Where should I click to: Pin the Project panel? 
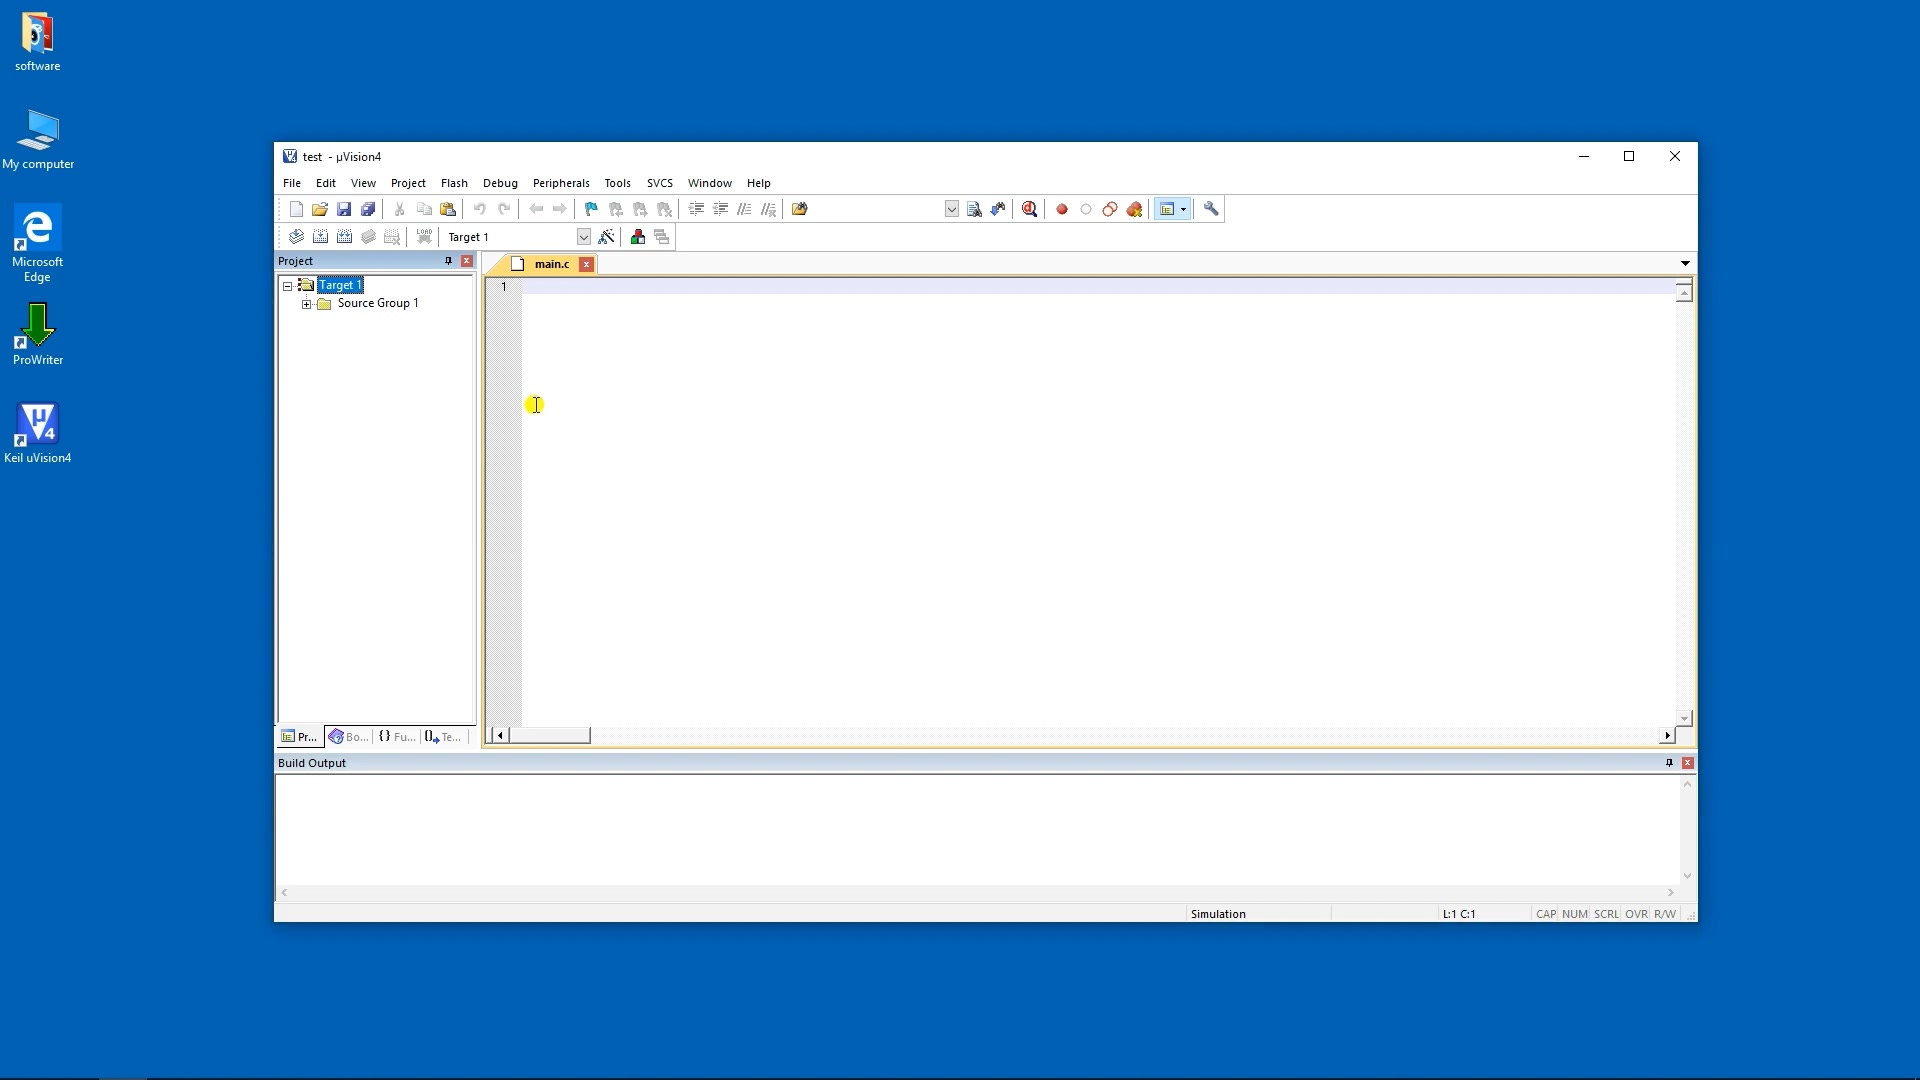(448, 261)
